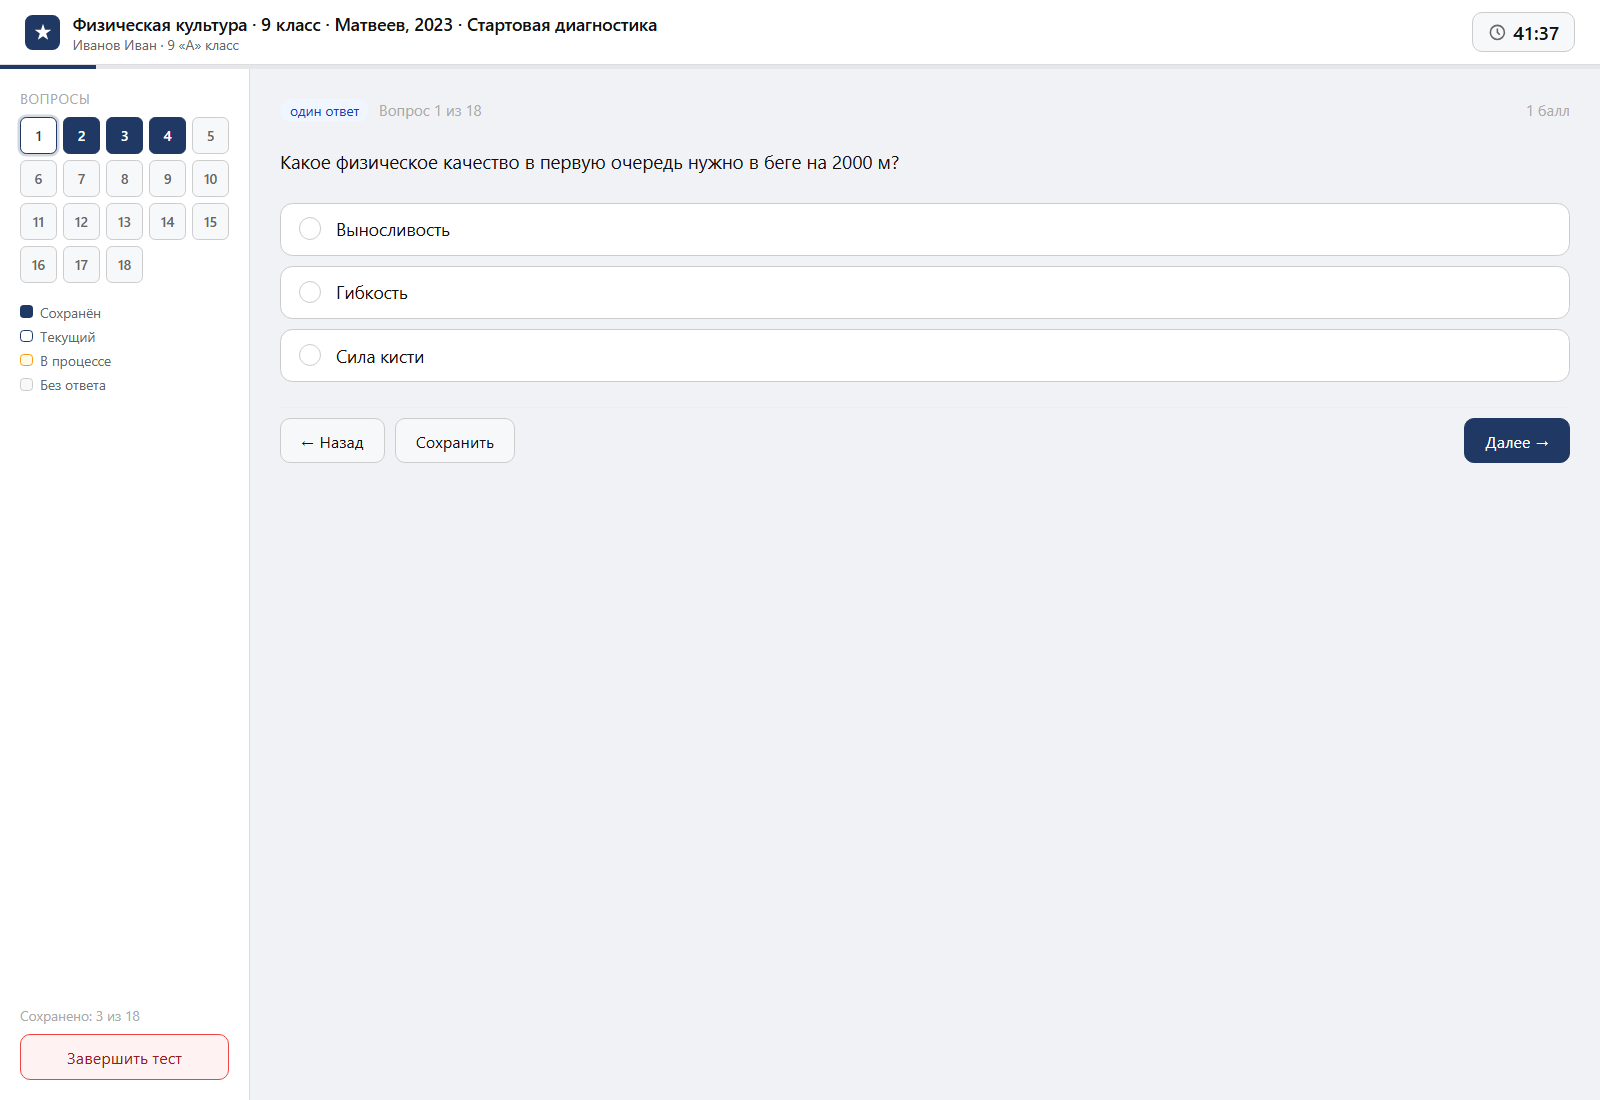Viewport: 1600px width, 1100px height.
Task: Select question 13 tile
Action: pyautogui.click(x=124, y=222)
